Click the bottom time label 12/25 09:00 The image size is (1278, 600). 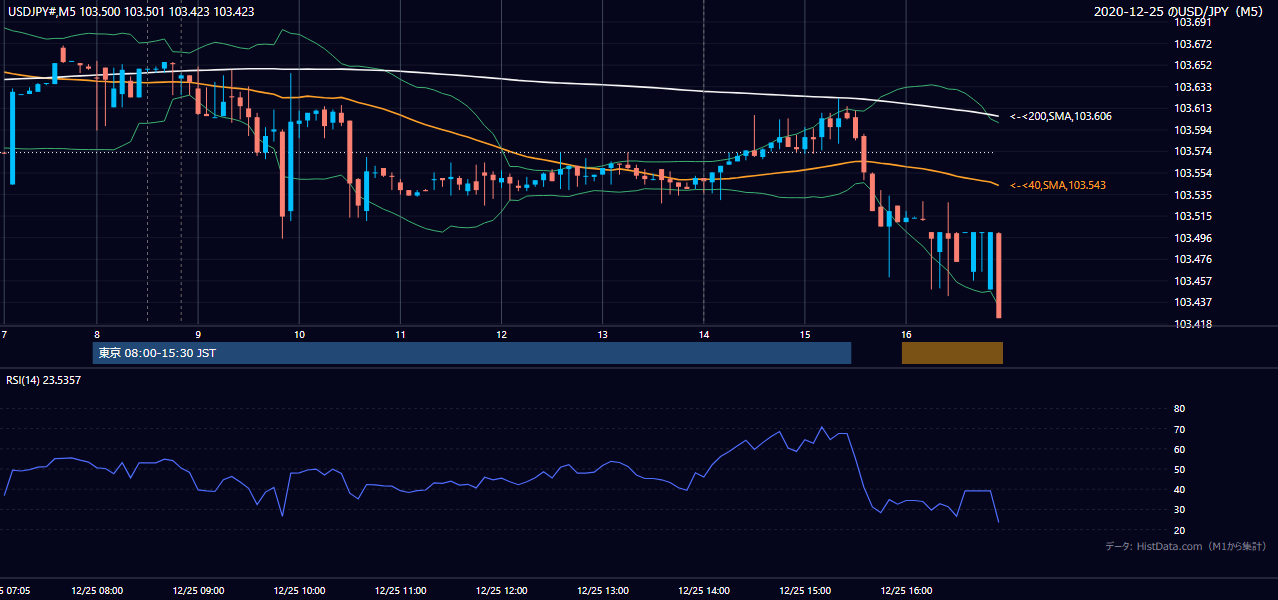point(197,591)
